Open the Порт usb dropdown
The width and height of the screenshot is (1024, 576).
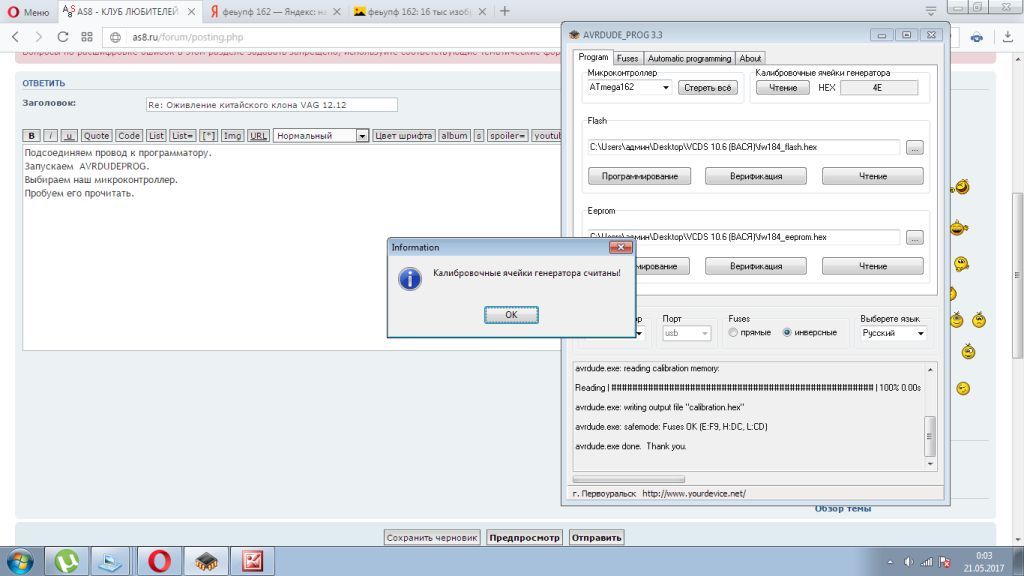pyautogui.click(x=686, y=333)
